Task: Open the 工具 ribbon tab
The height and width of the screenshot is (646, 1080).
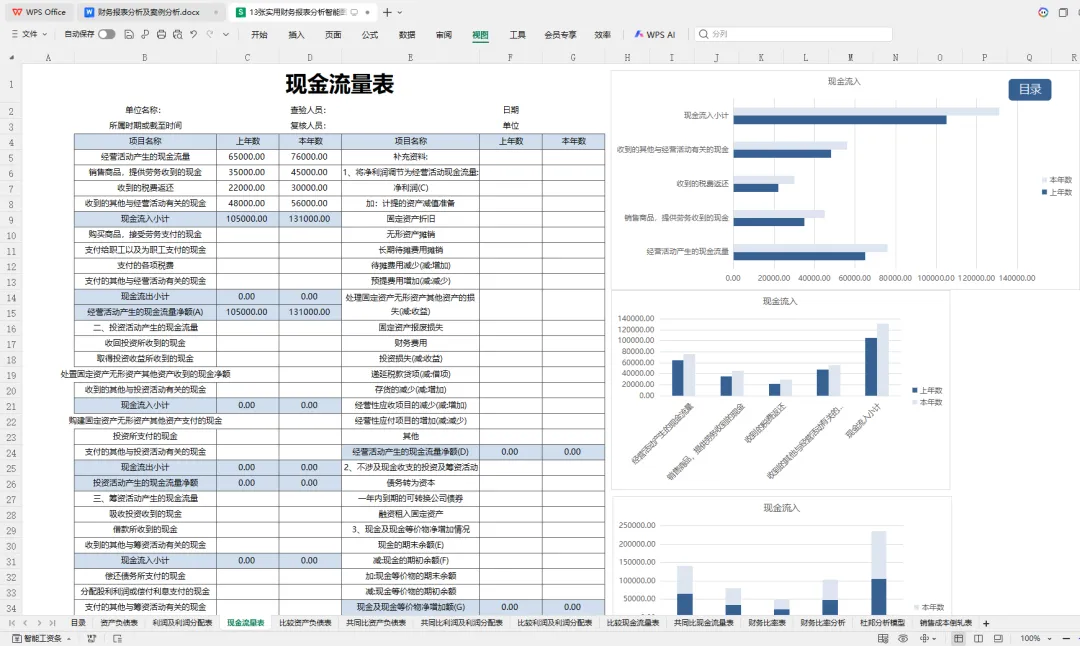Action: (517, 34)
